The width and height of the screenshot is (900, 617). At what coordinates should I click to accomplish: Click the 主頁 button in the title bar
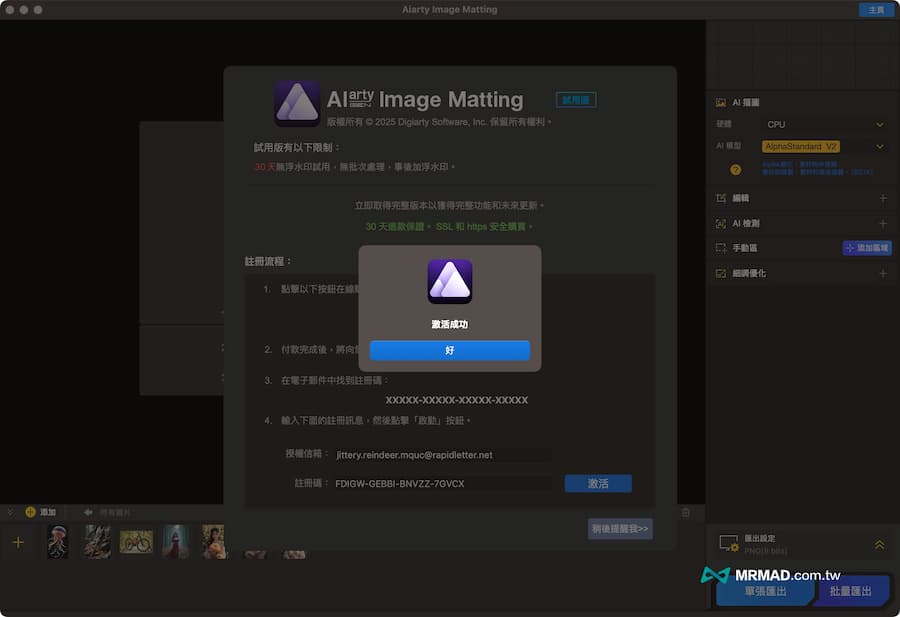(875, 10)
